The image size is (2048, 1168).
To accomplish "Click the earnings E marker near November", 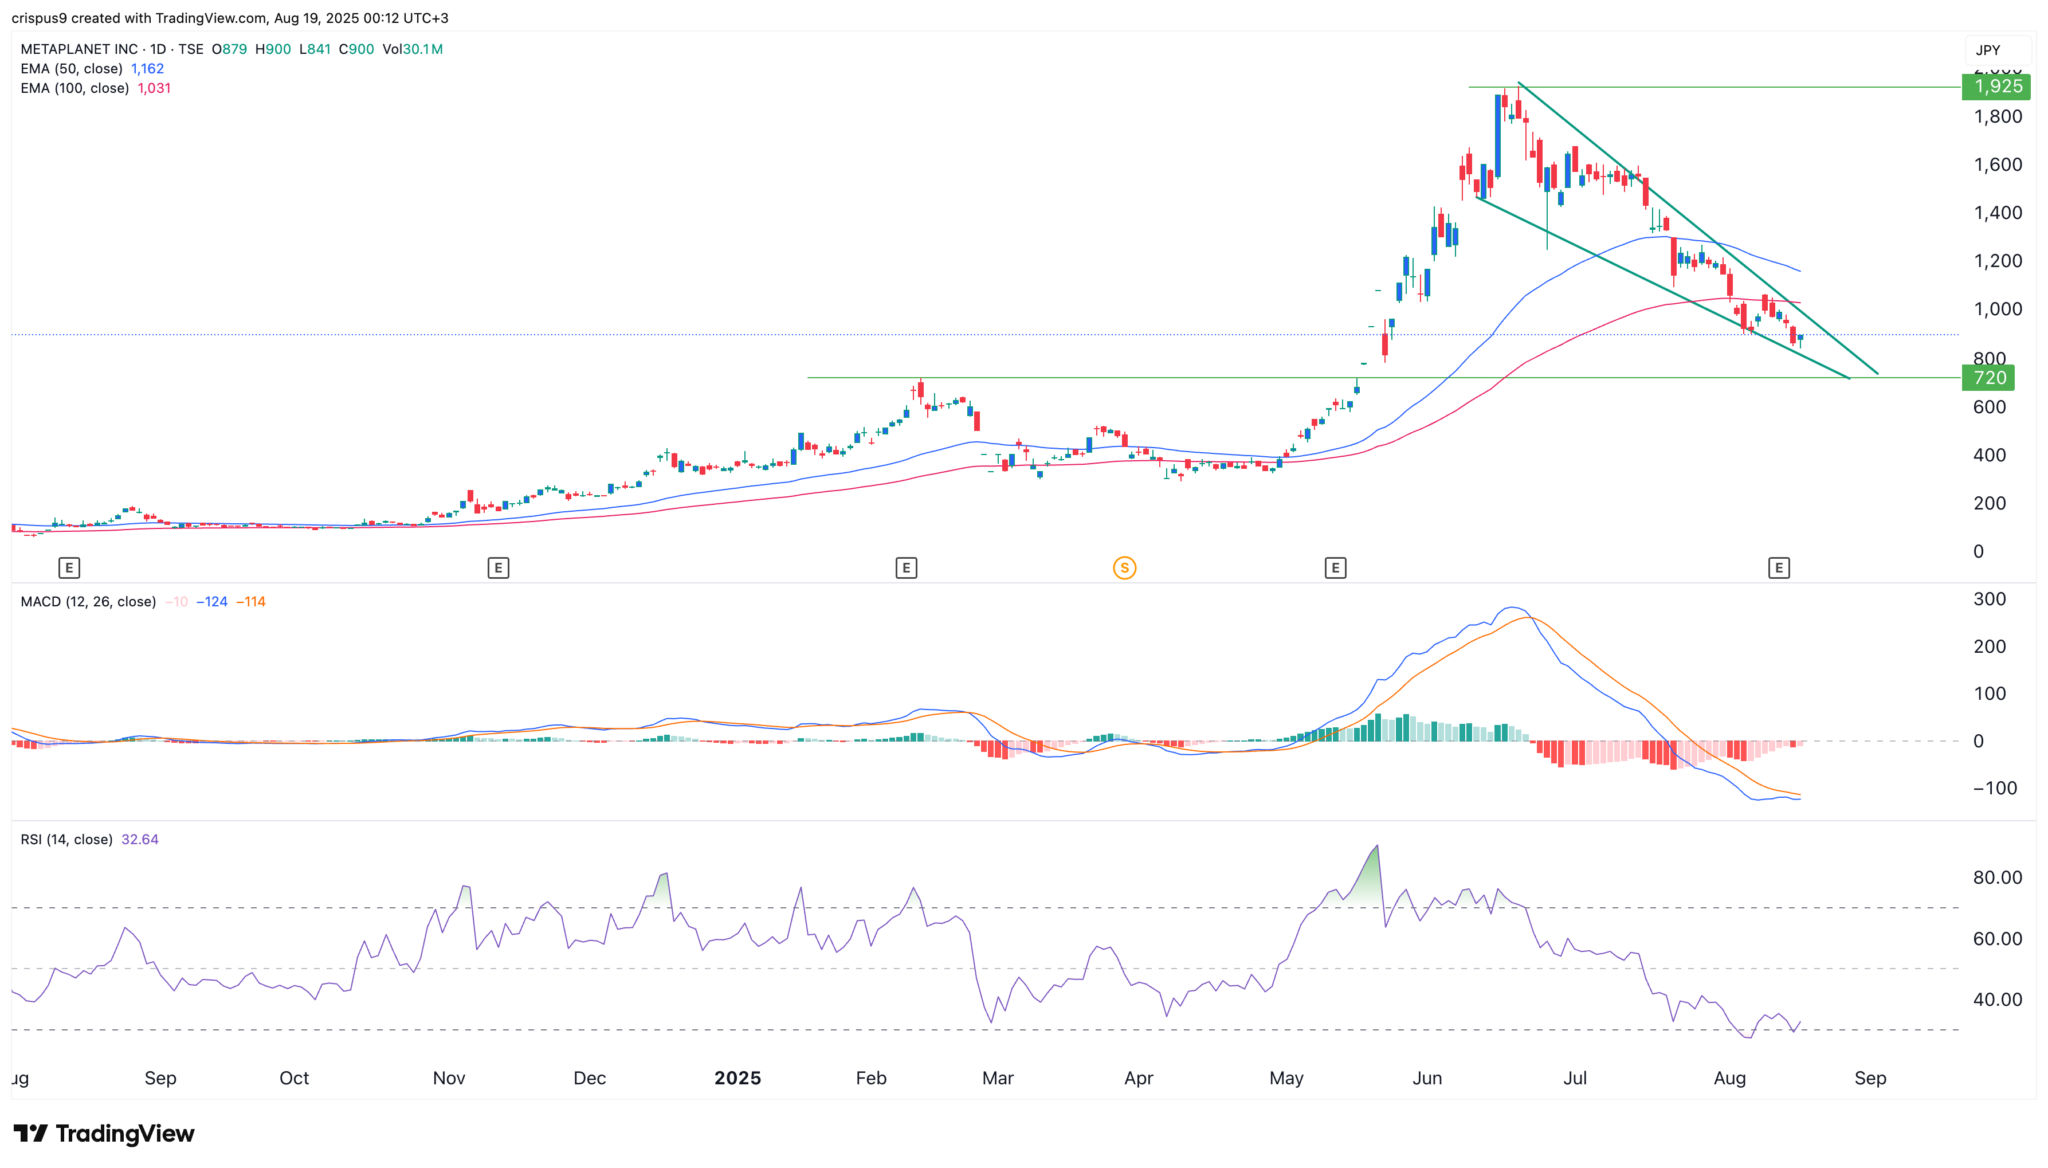I will (x=498, y=568).
